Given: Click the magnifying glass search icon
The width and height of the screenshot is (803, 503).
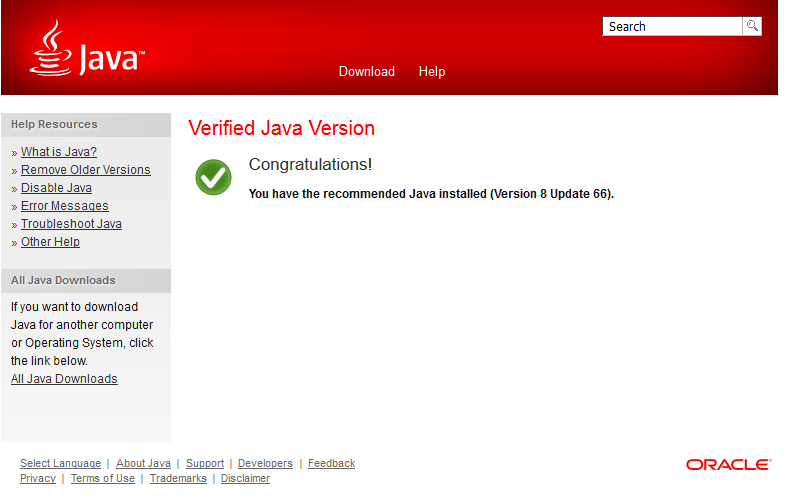Looking at the screenshot, I should point(752,26).
